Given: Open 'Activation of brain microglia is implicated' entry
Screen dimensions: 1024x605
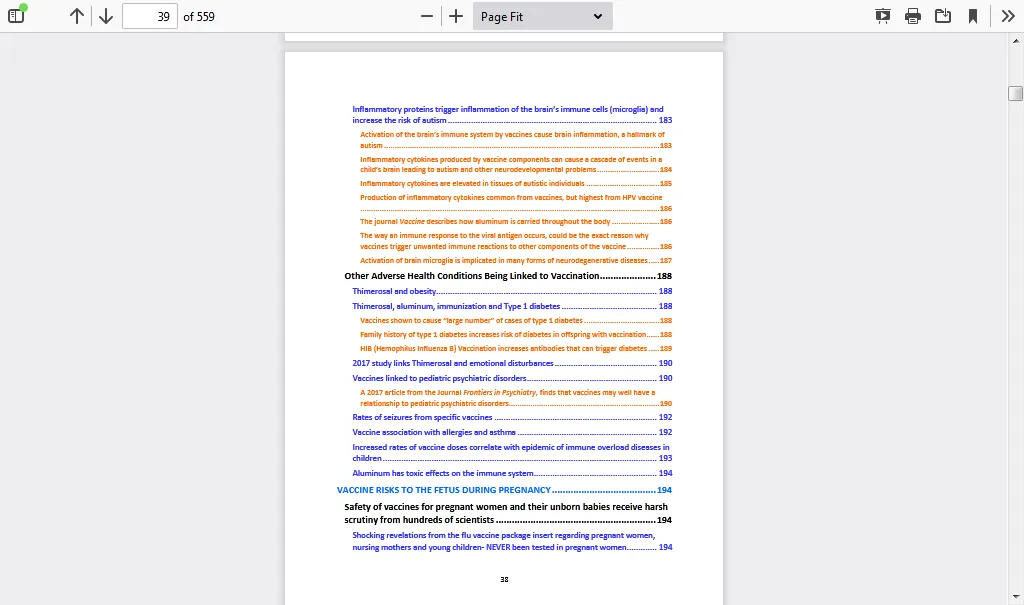Looking at the screenshot, I should click(x=516, y=260).
